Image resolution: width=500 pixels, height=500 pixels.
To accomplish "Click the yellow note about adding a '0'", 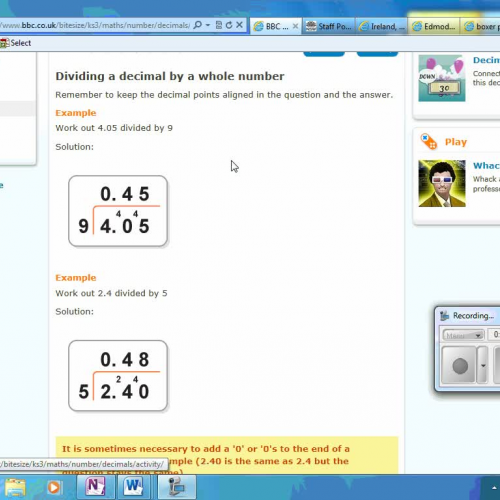I will tap(227, 455).
